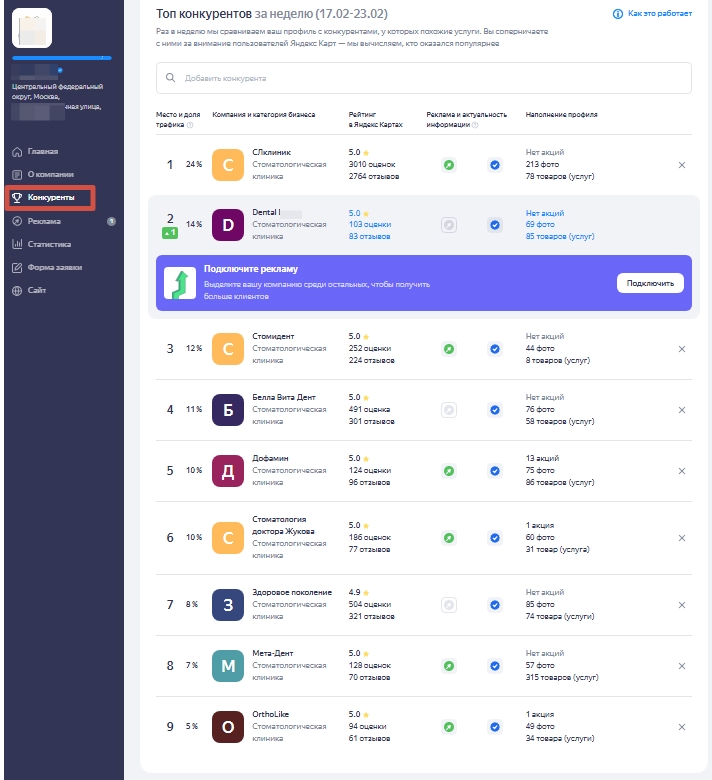712x780 pixels.
Task: Click the Подключить advertising button
Action: coord(650,283)
